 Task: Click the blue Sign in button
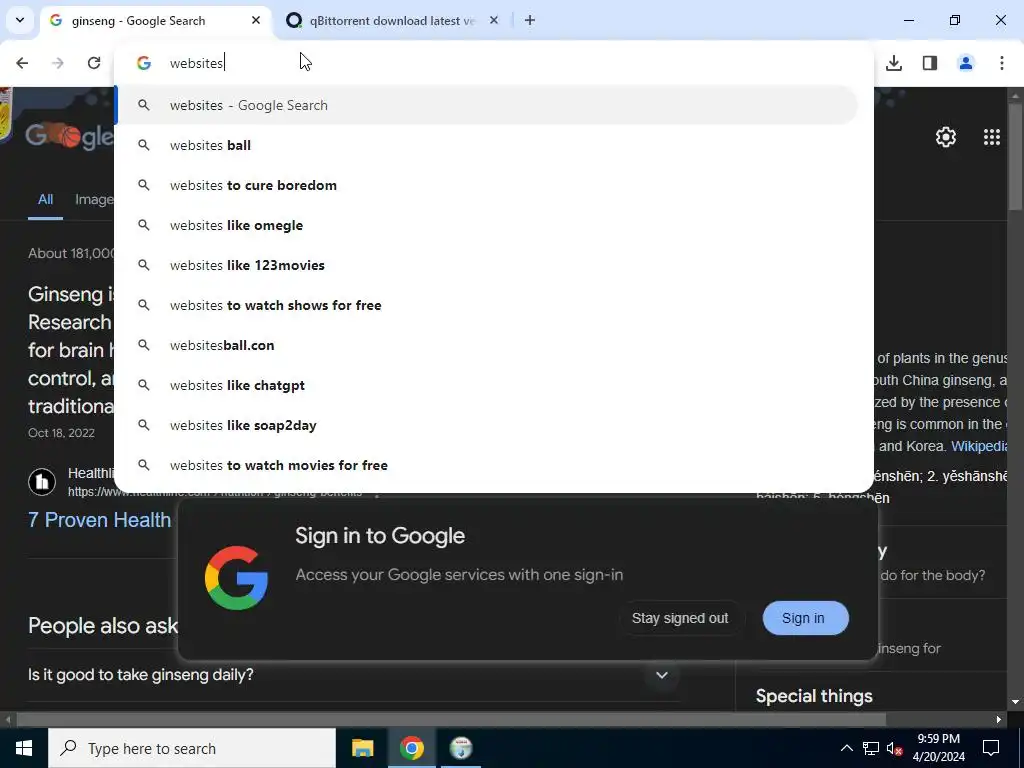805,618
